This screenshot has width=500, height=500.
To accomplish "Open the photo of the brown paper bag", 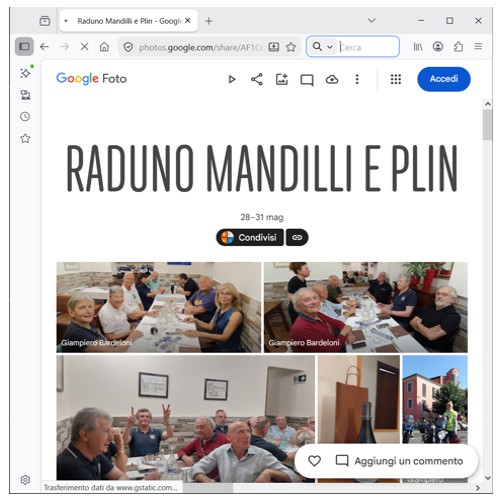I will point(359,400).
